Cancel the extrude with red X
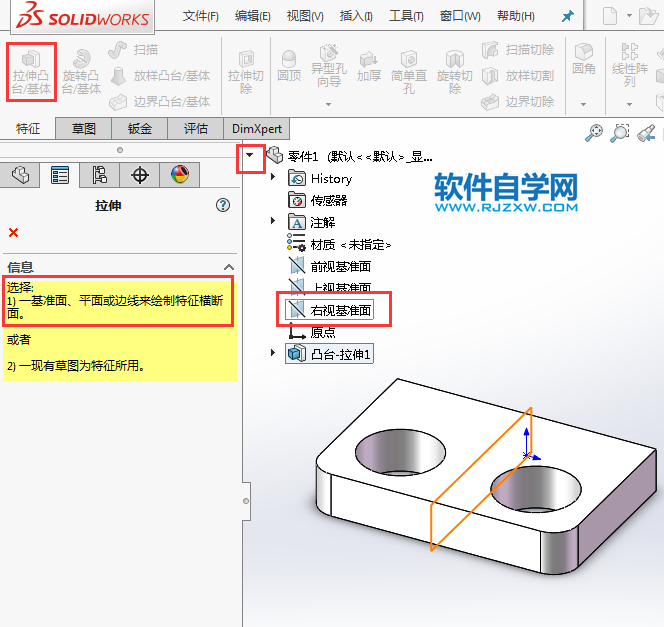664x627 pixels. 14,232
